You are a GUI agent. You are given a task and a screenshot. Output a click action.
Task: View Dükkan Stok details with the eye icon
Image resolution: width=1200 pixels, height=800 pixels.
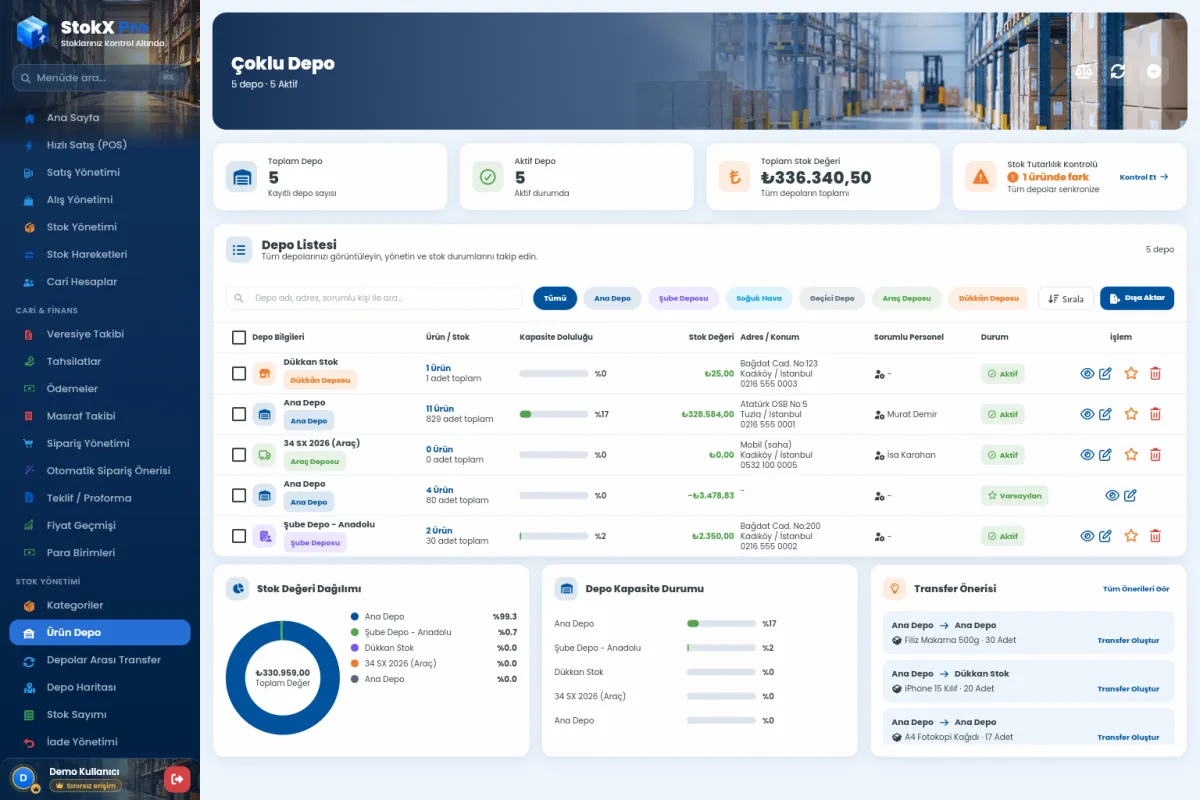tap(1087, 373)
